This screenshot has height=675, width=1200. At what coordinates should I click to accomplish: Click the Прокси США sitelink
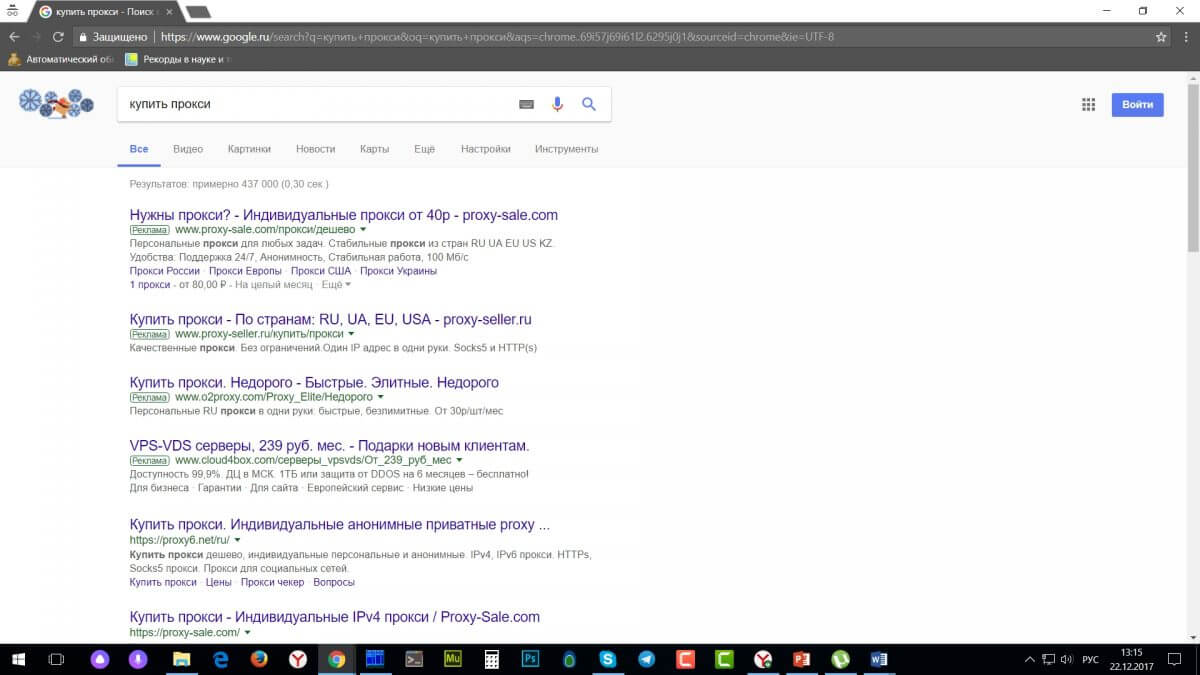pos(321,271)
